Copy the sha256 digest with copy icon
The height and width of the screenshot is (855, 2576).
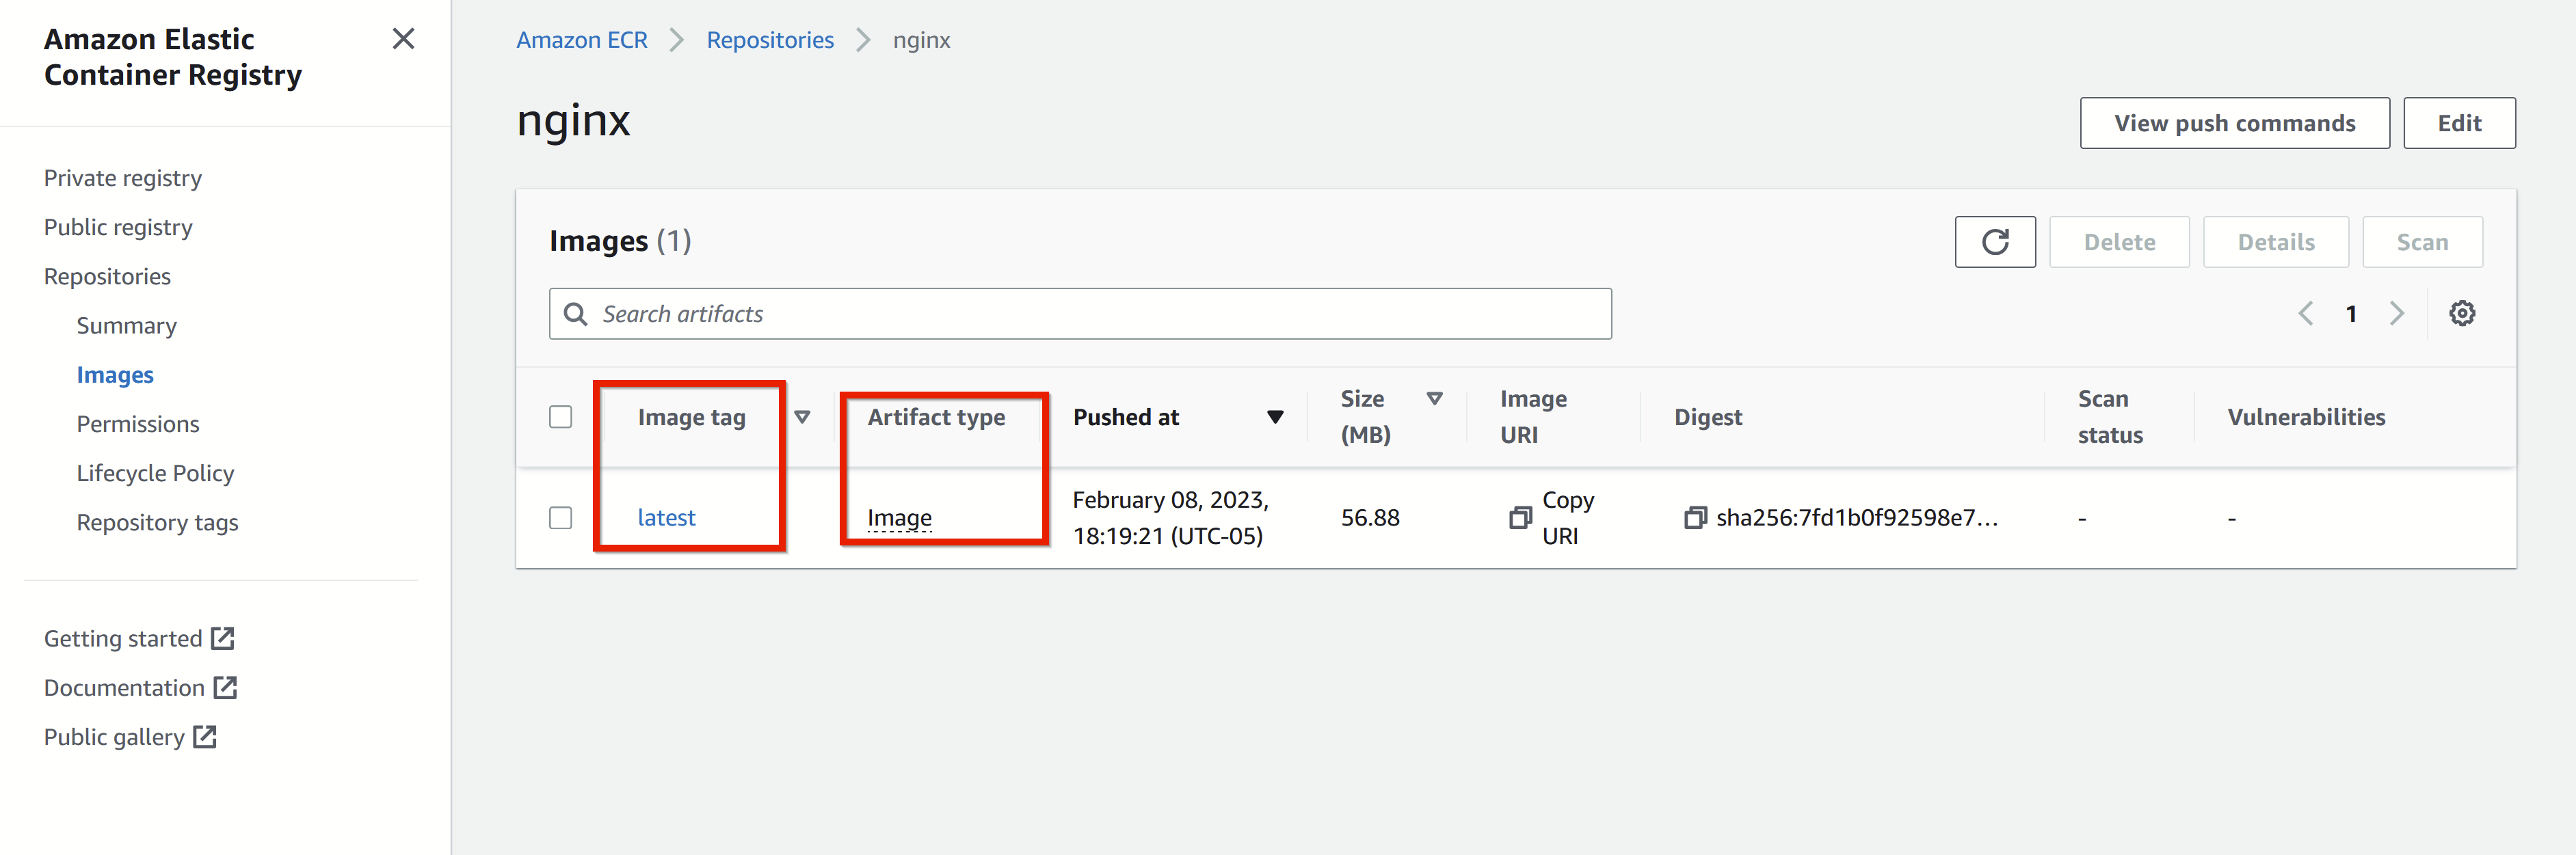[1694, 517]
